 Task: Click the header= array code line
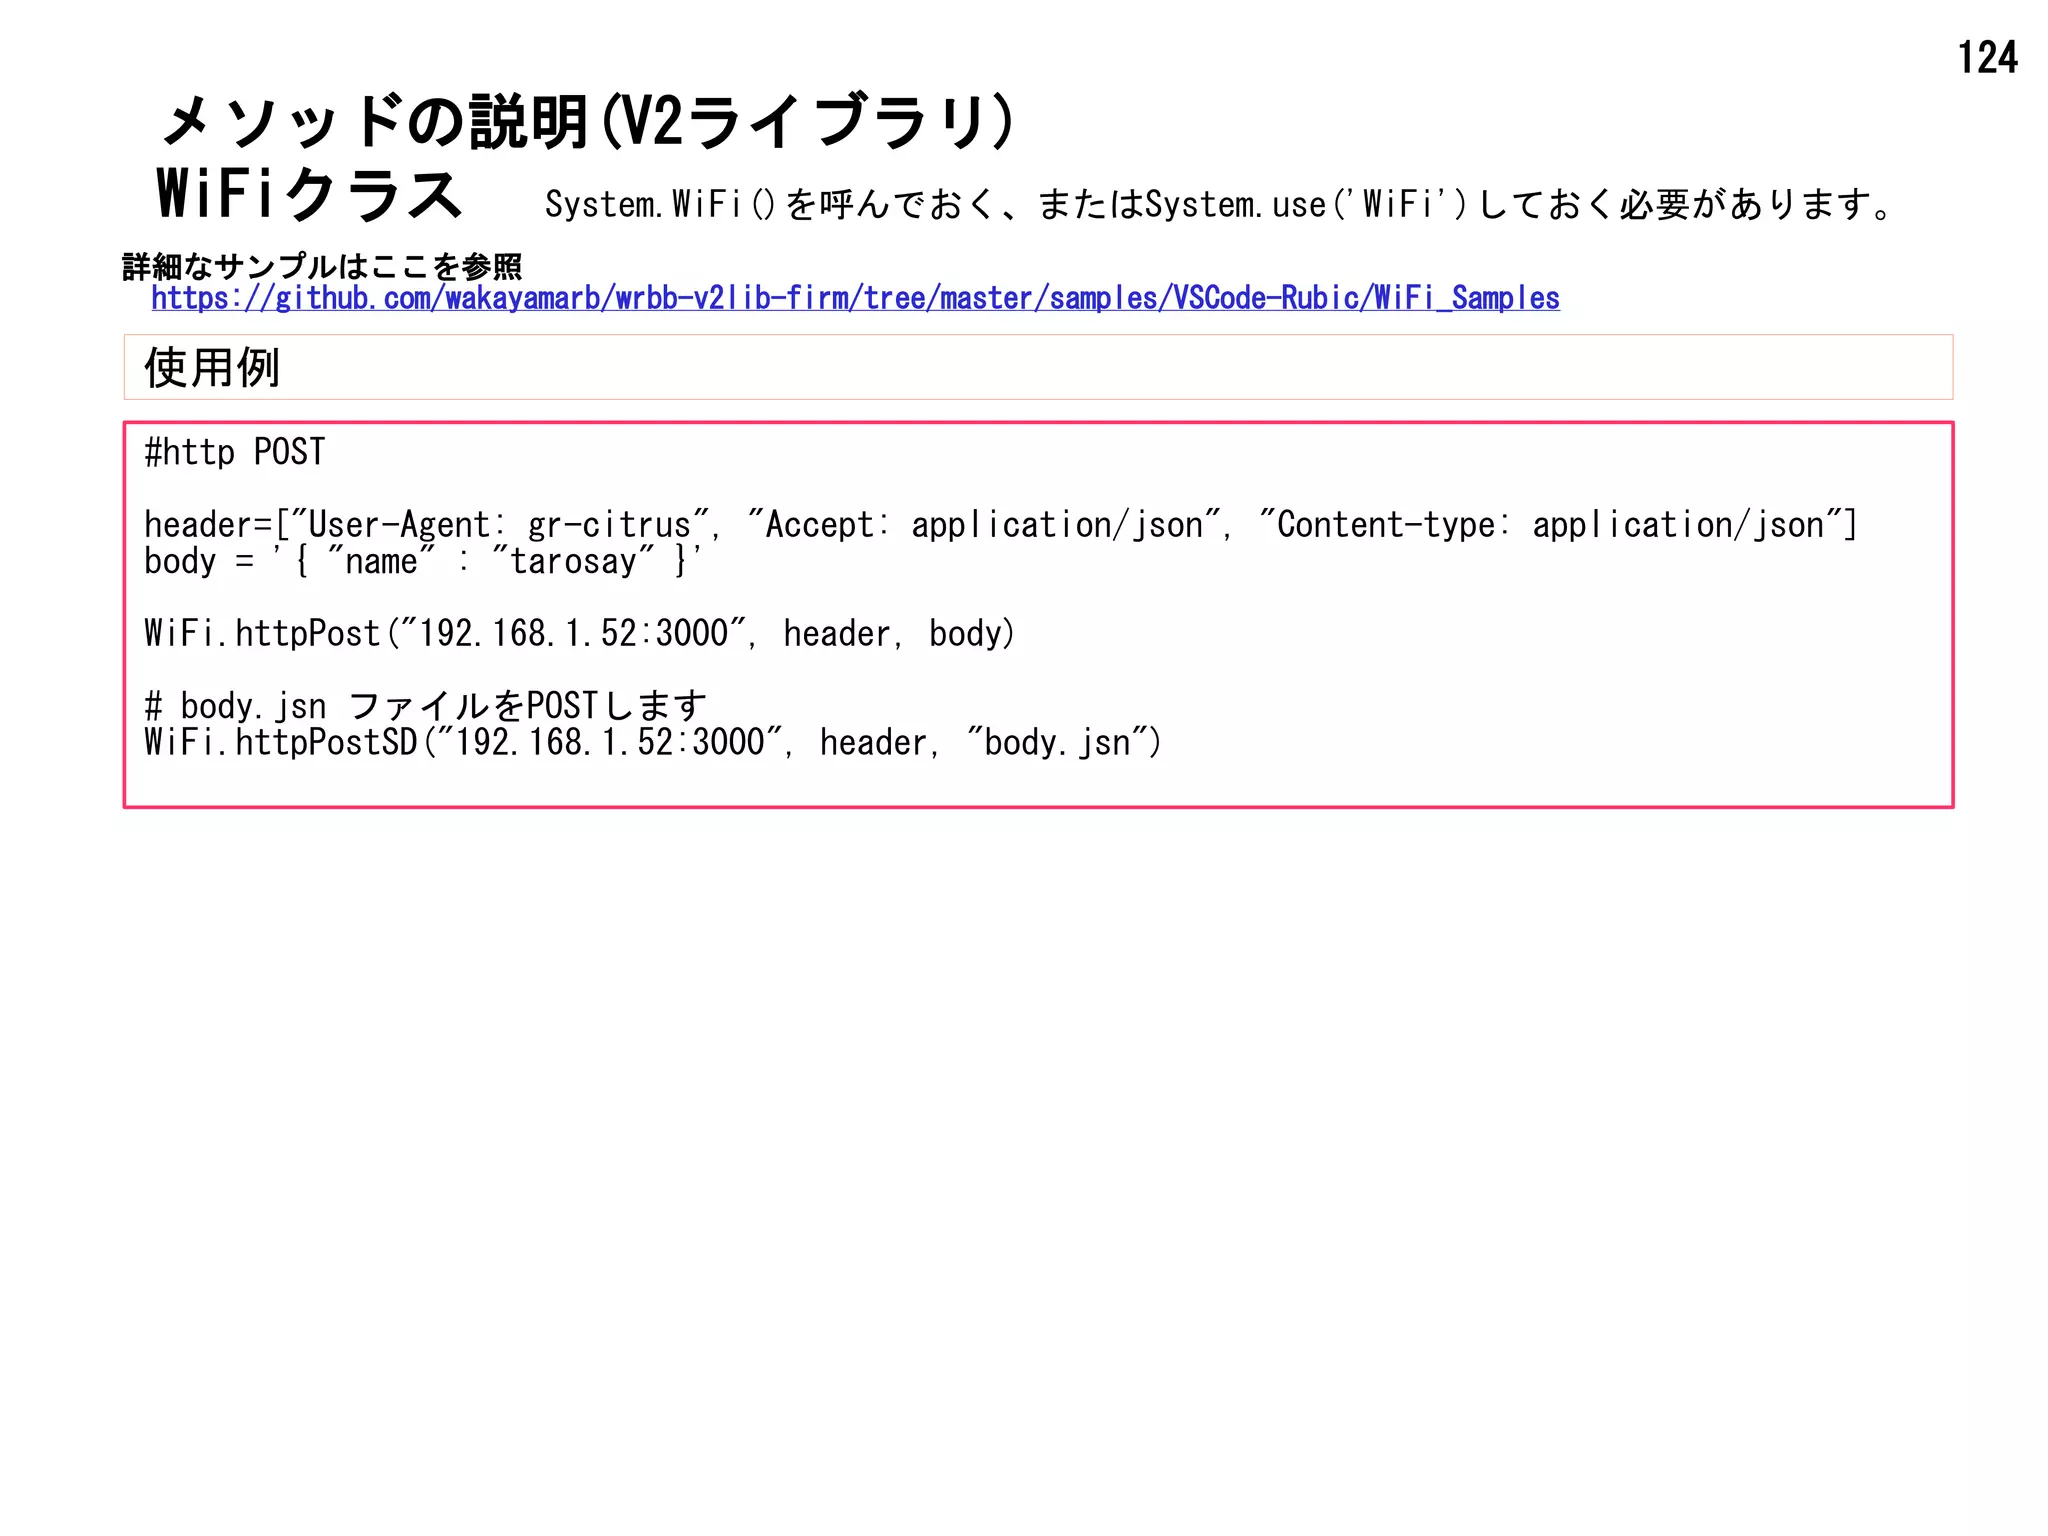[x=1000, y=524]
